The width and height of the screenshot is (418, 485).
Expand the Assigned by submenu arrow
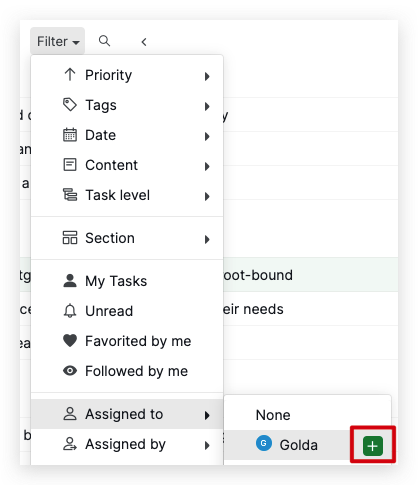point(207,445)
